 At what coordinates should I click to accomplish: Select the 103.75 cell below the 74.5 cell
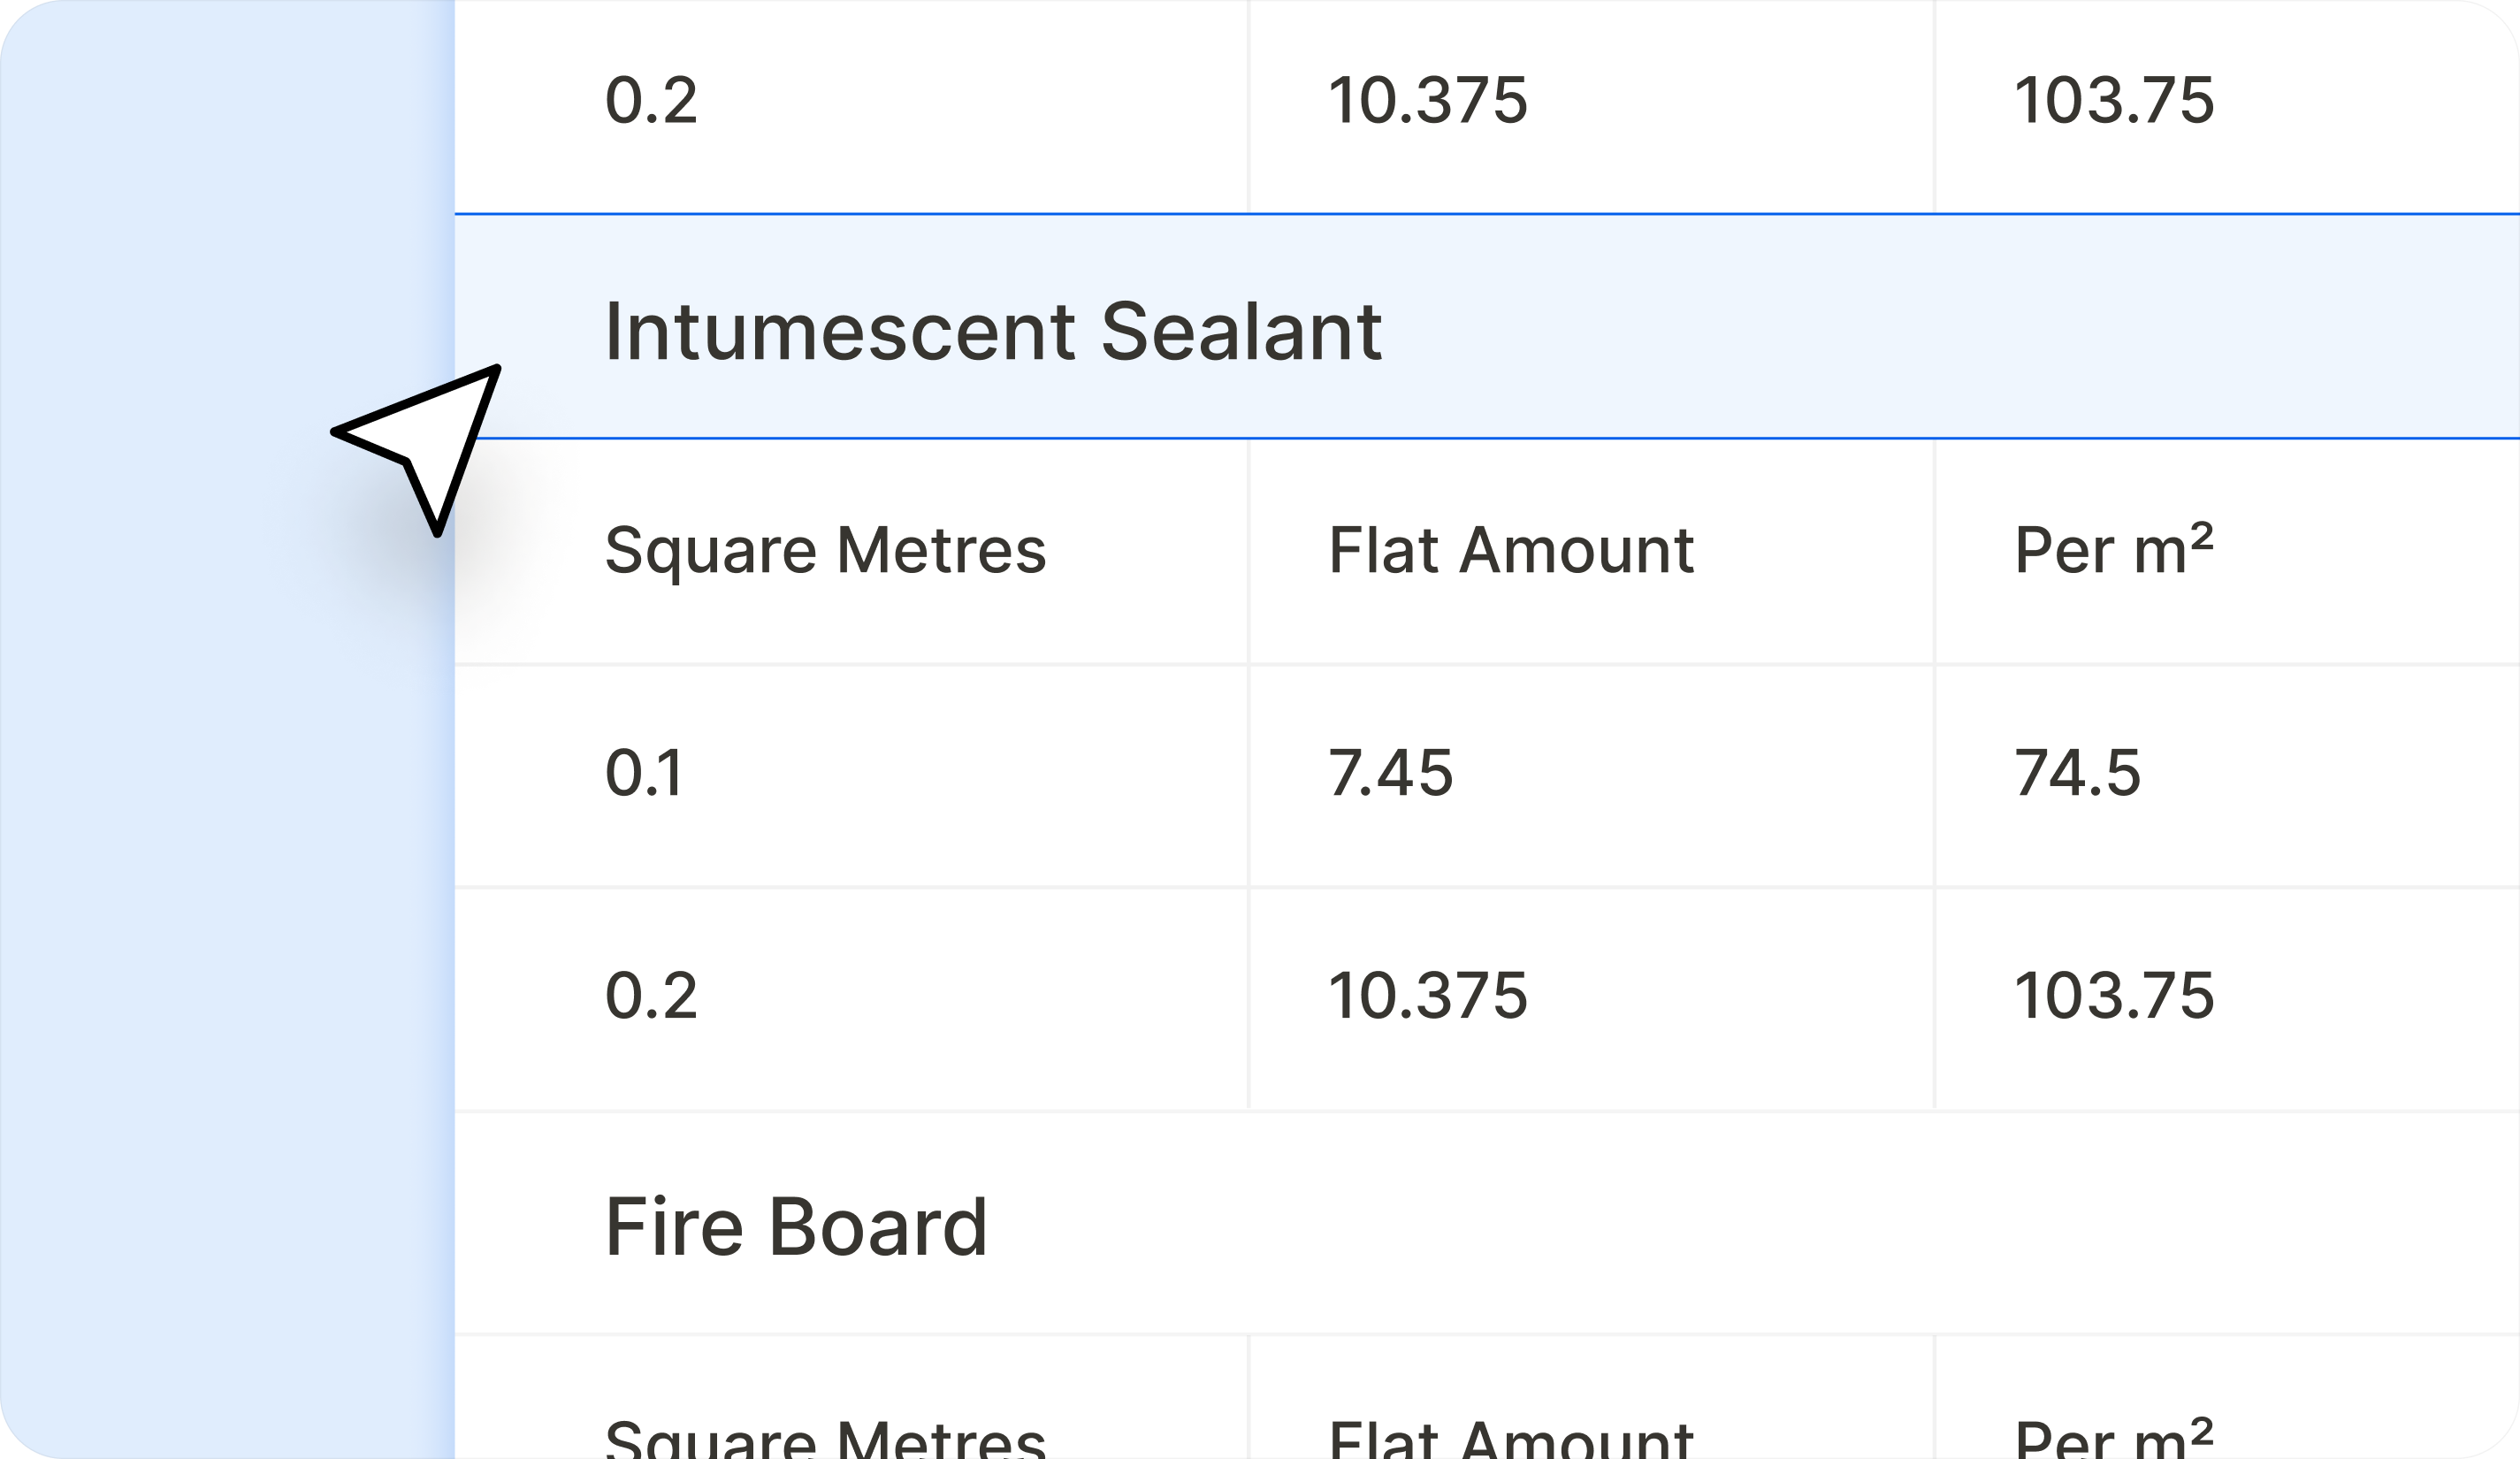2228,999
